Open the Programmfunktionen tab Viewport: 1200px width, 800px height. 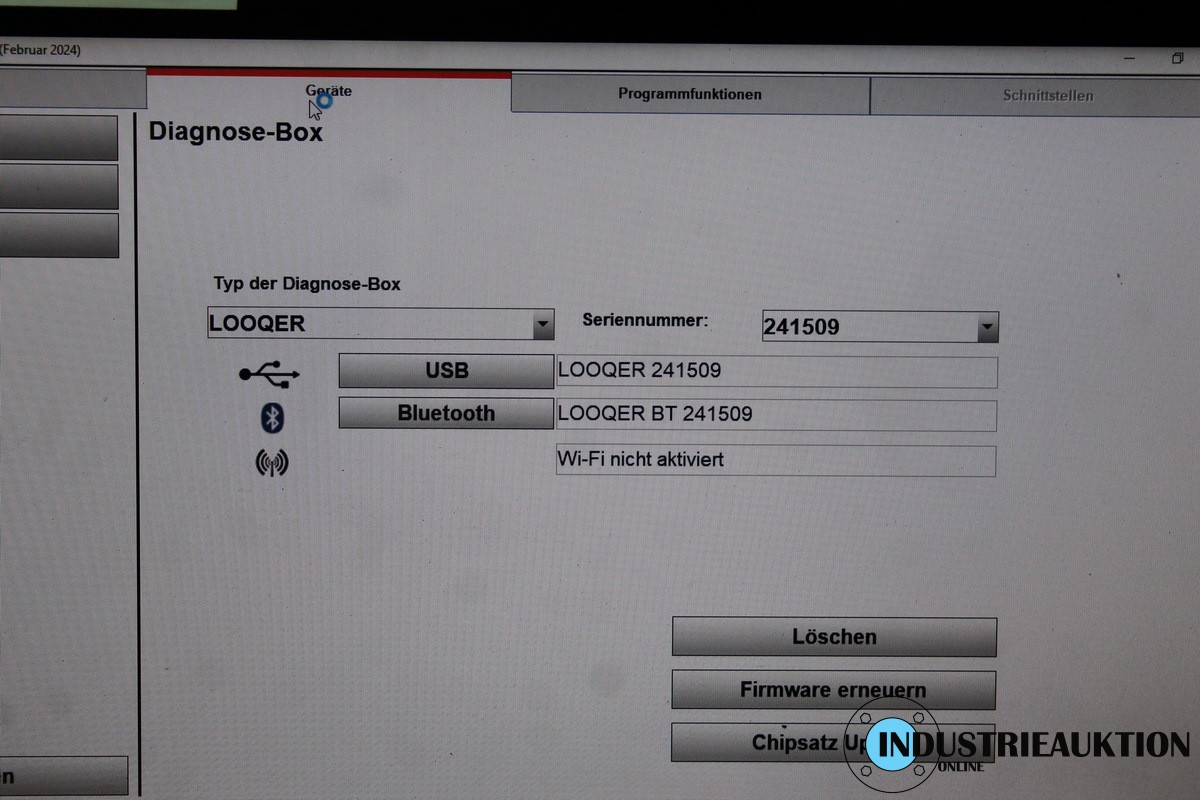point(690,95)
